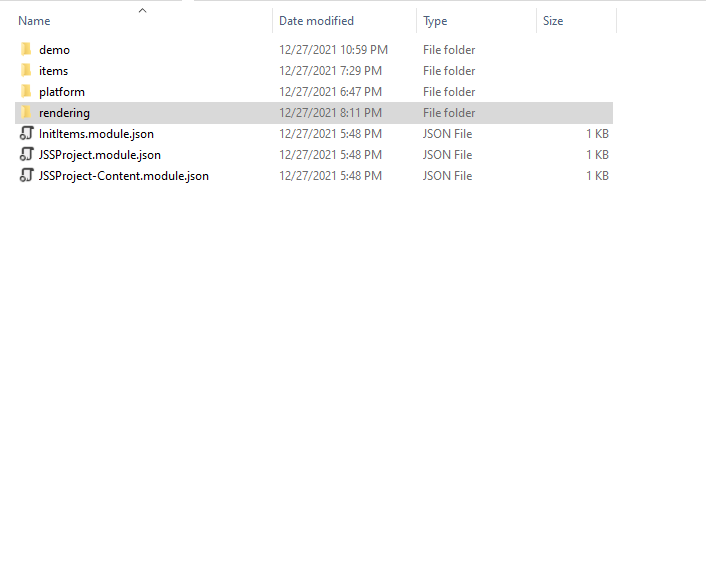Sort by the Name column header
This screenshot has width=706, height=588.
(x=34, y=21)
